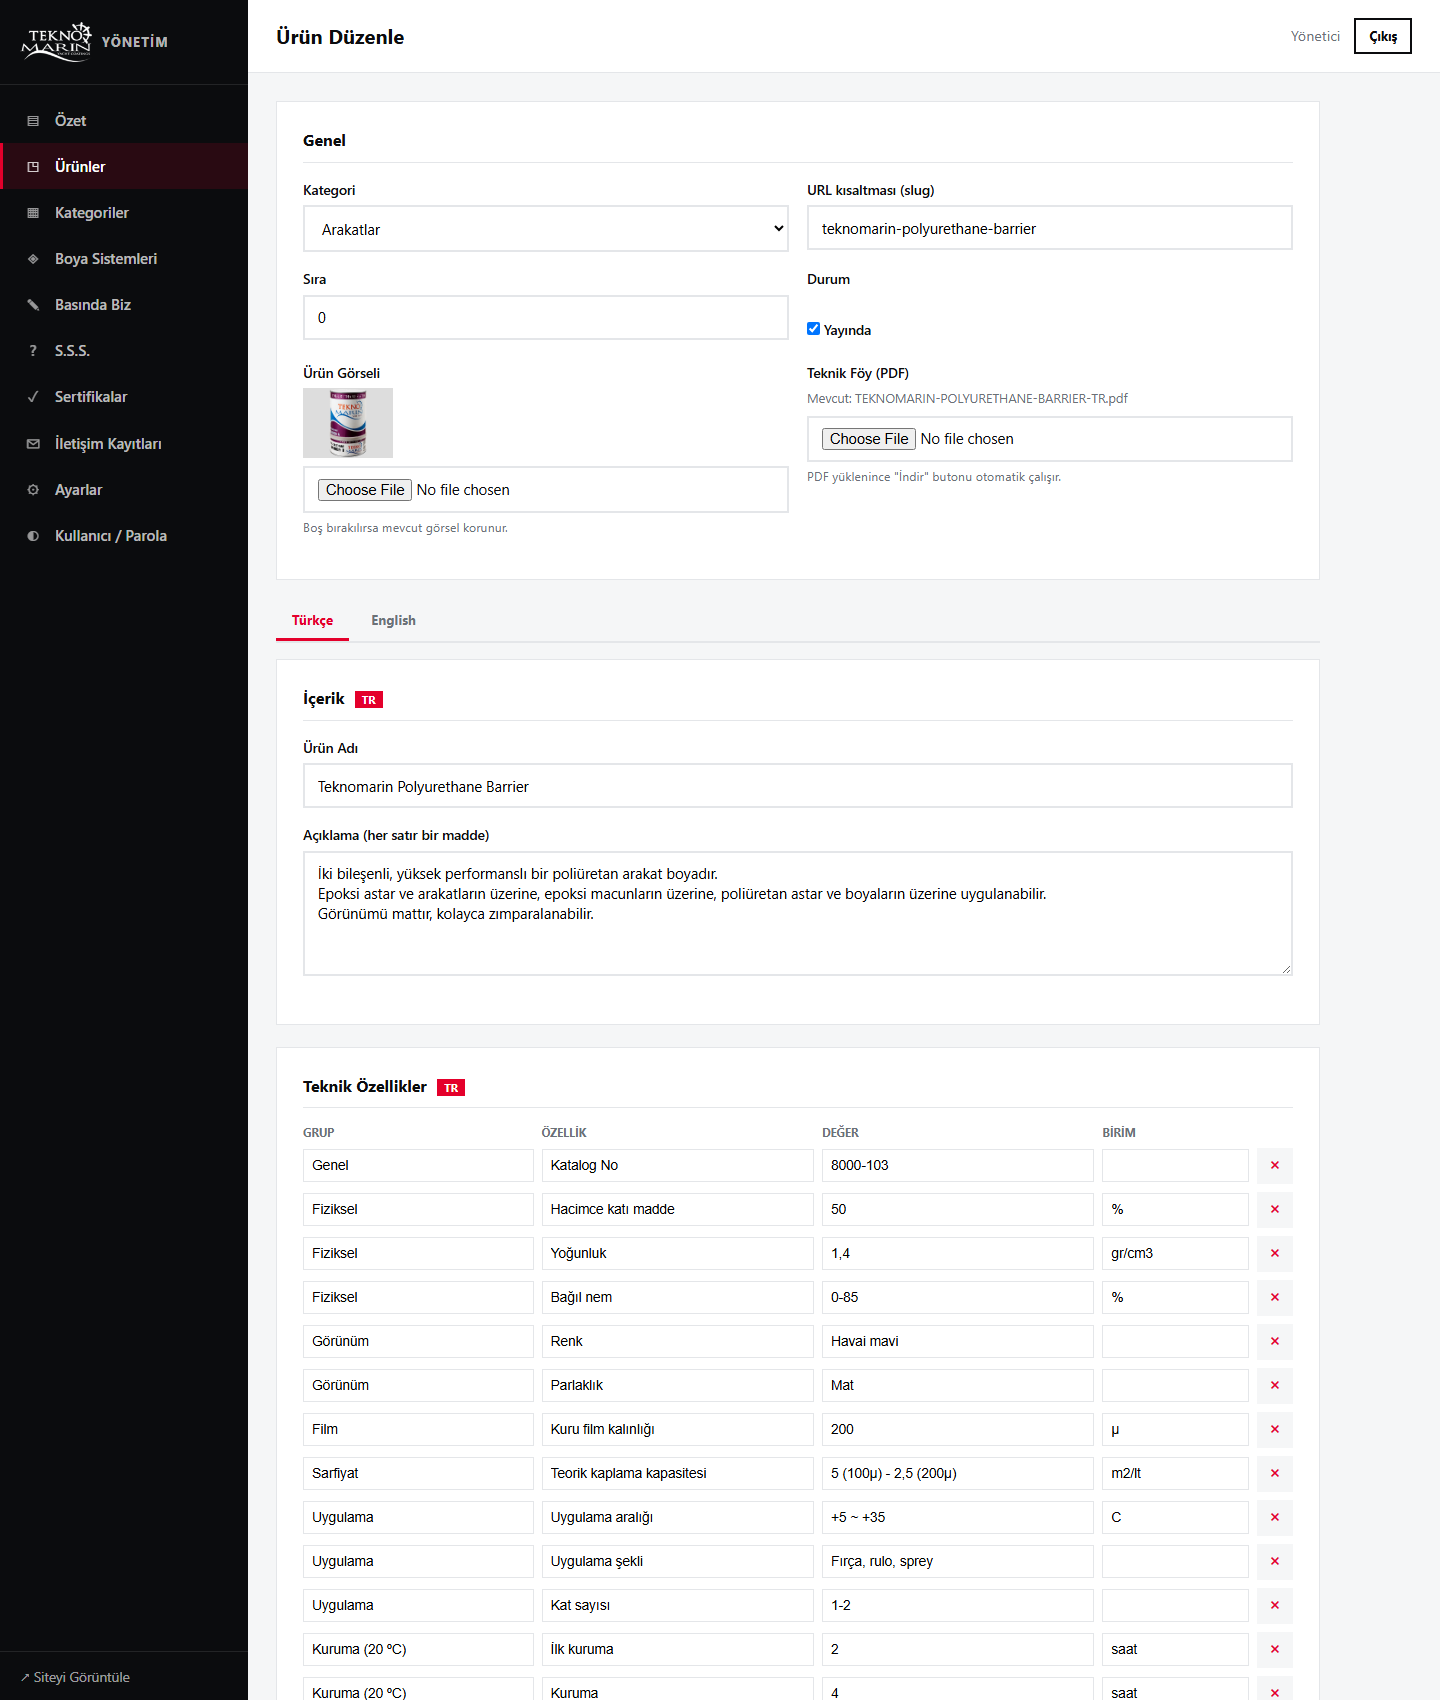
Task: Choose File for Teknik Föy PDF
Action: 869,439
